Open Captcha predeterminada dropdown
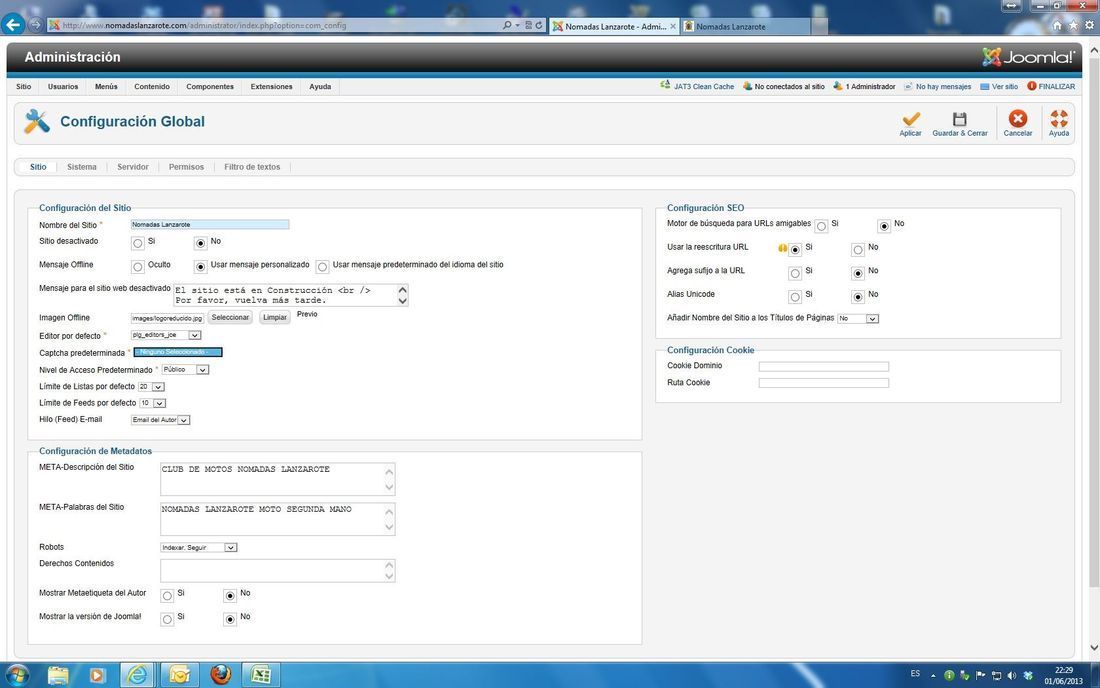Image resolution: width=1100 pixels, height=688 pixels. coord(178,352)
